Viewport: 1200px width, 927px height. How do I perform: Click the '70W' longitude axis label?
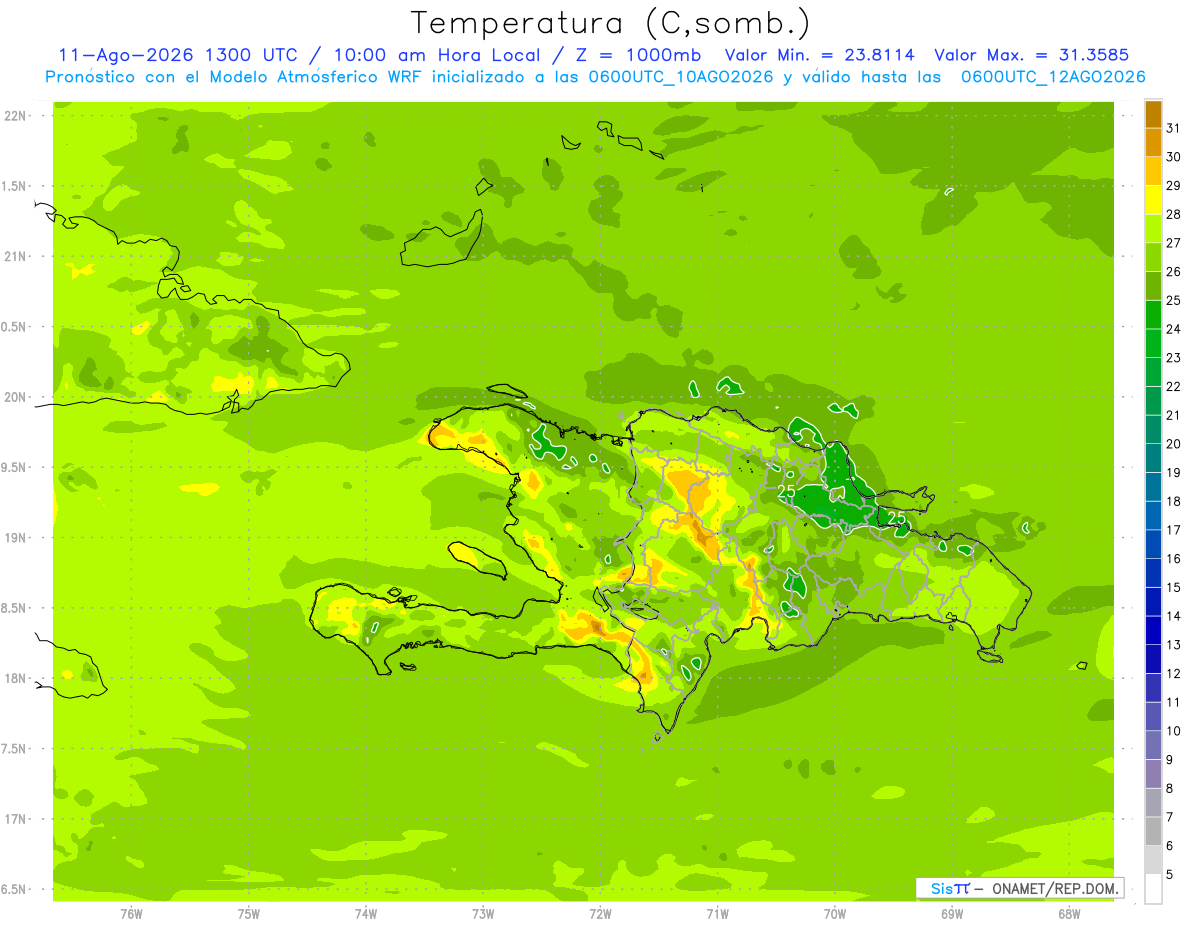pyautogui.click(x=834, y=913)
